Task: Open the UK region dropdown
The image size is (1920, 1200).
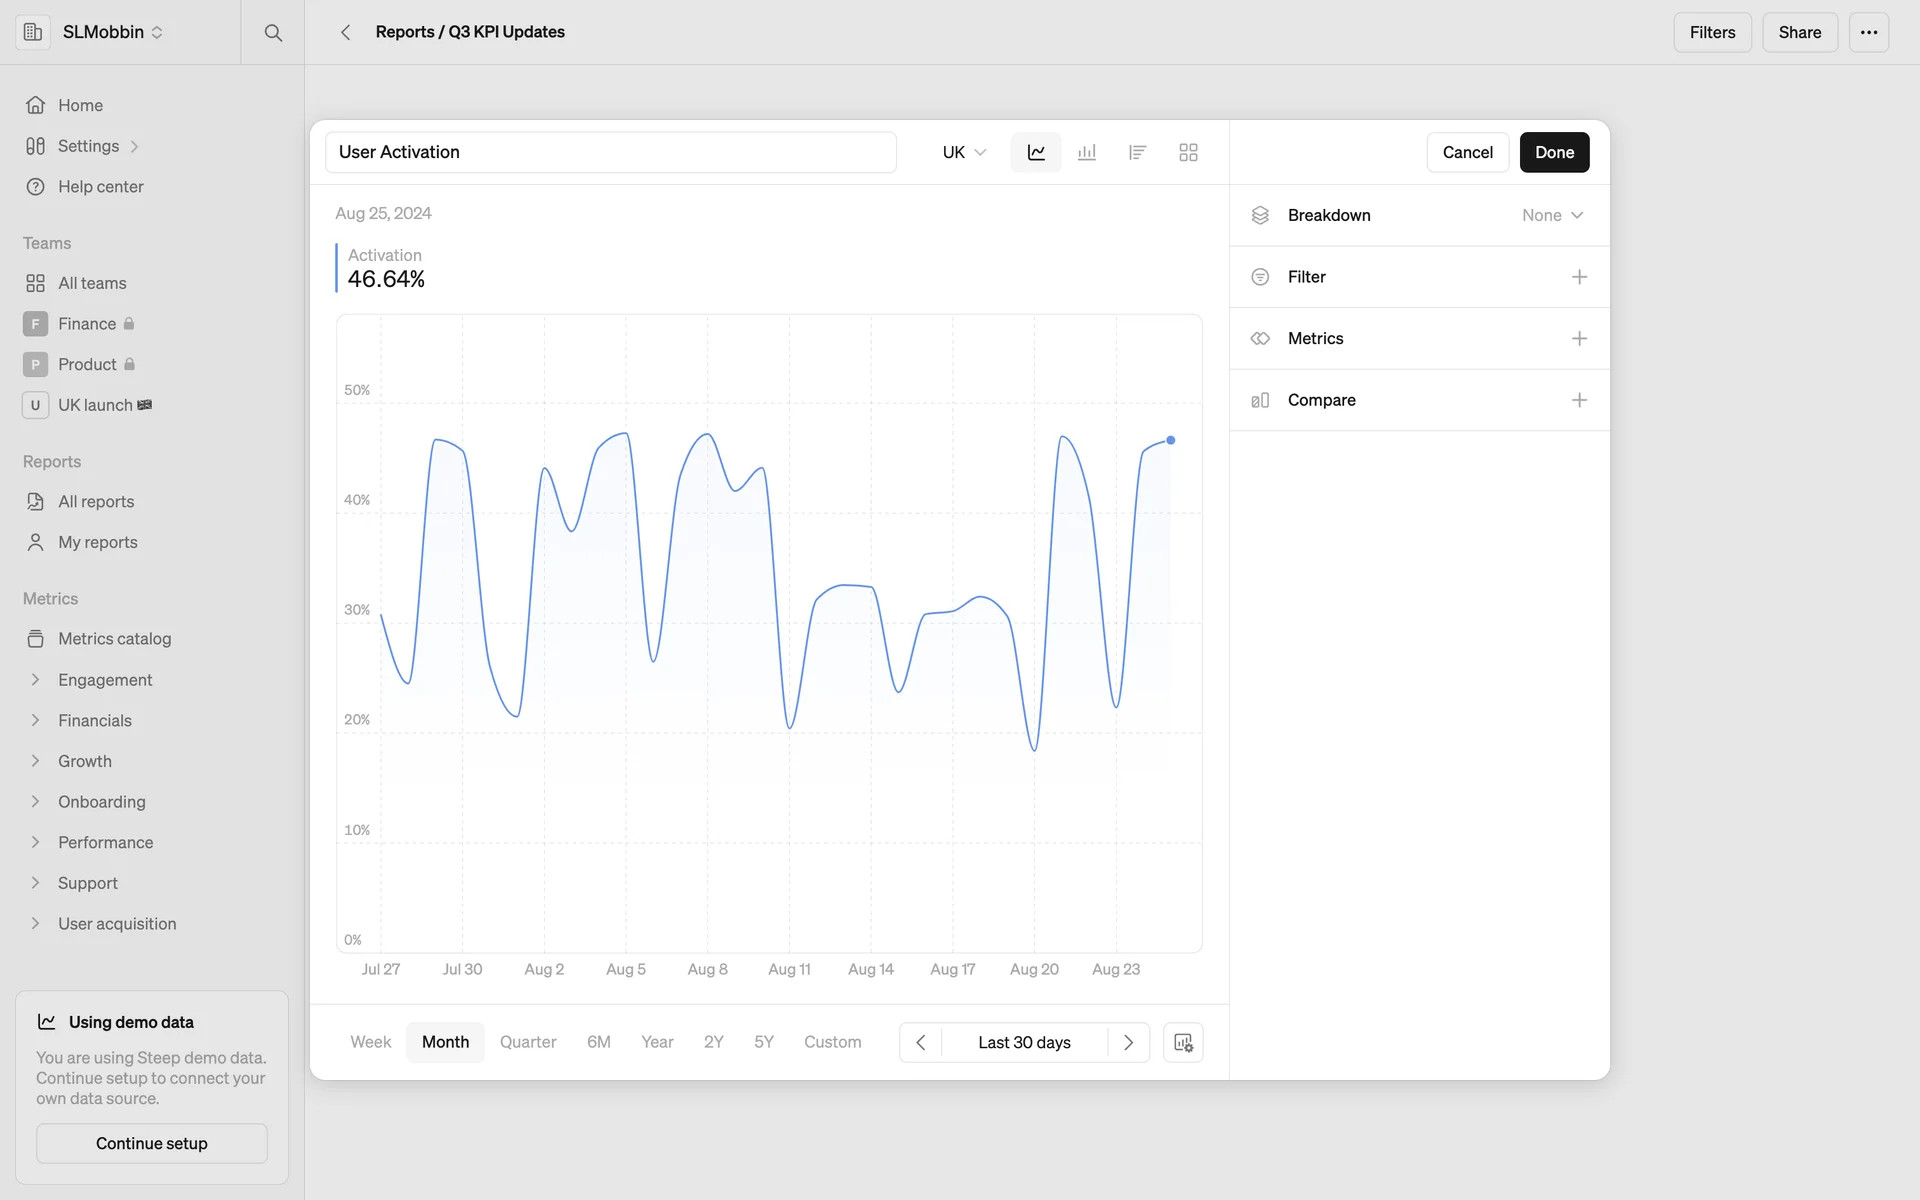Action: click(x=964, y=152)
